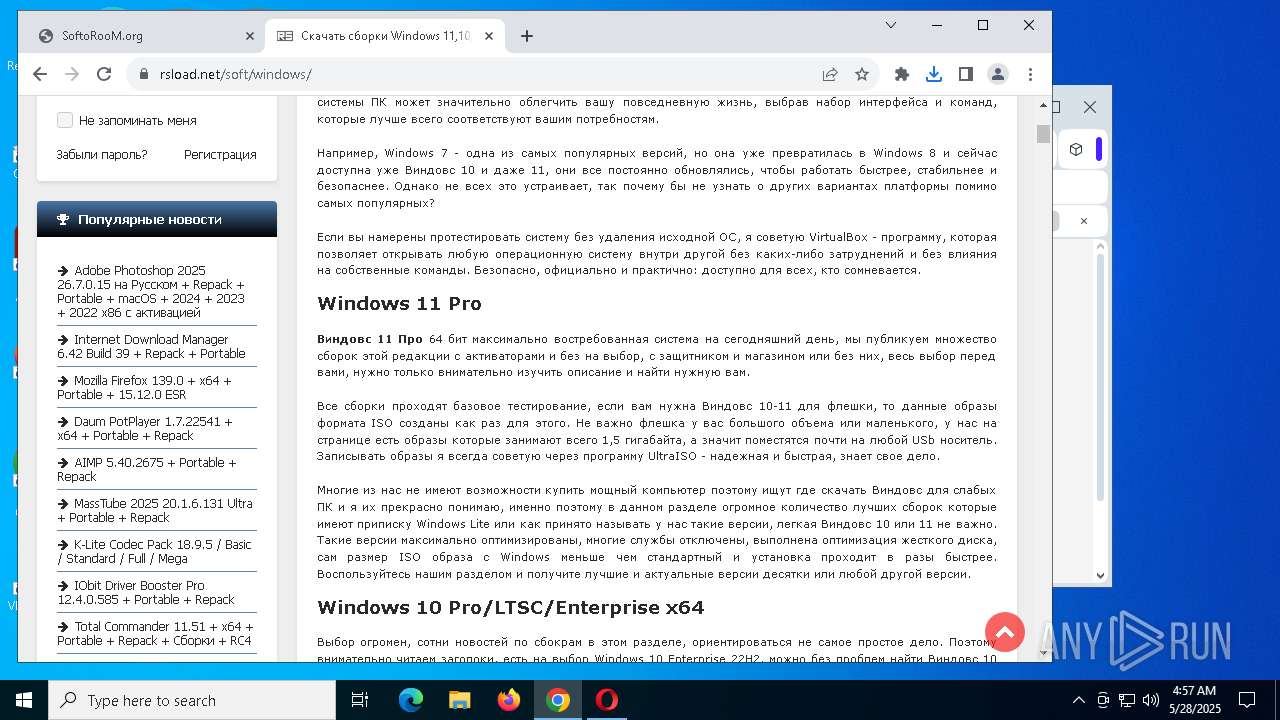Open the Регистрация link
This screenshot has height=720, width=1280.
tap(220, 155)
